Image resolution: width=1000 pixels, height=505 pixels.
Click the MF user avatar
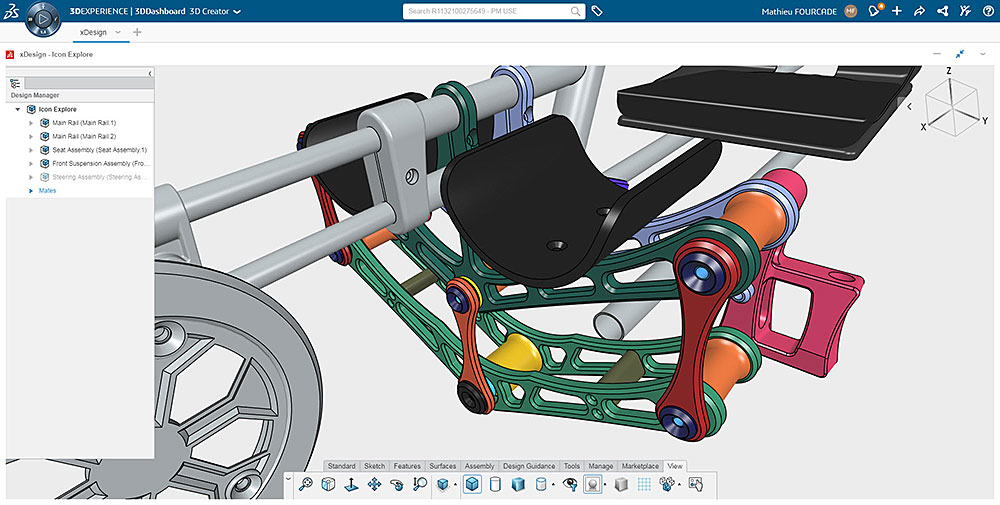tap(850, 11)
